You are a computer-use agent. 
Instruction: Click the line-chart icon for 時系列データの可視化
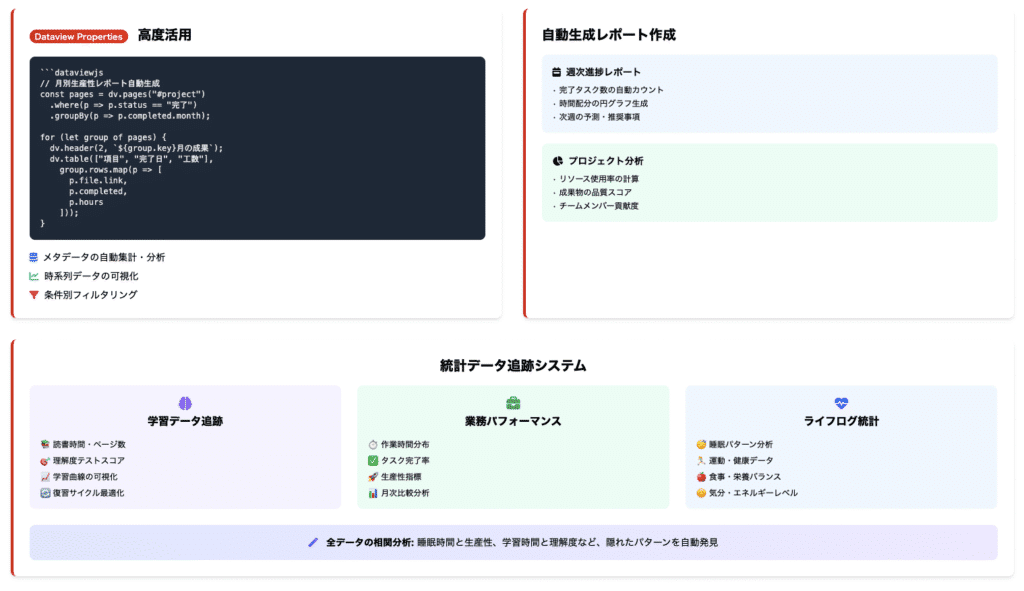(33, 277)
